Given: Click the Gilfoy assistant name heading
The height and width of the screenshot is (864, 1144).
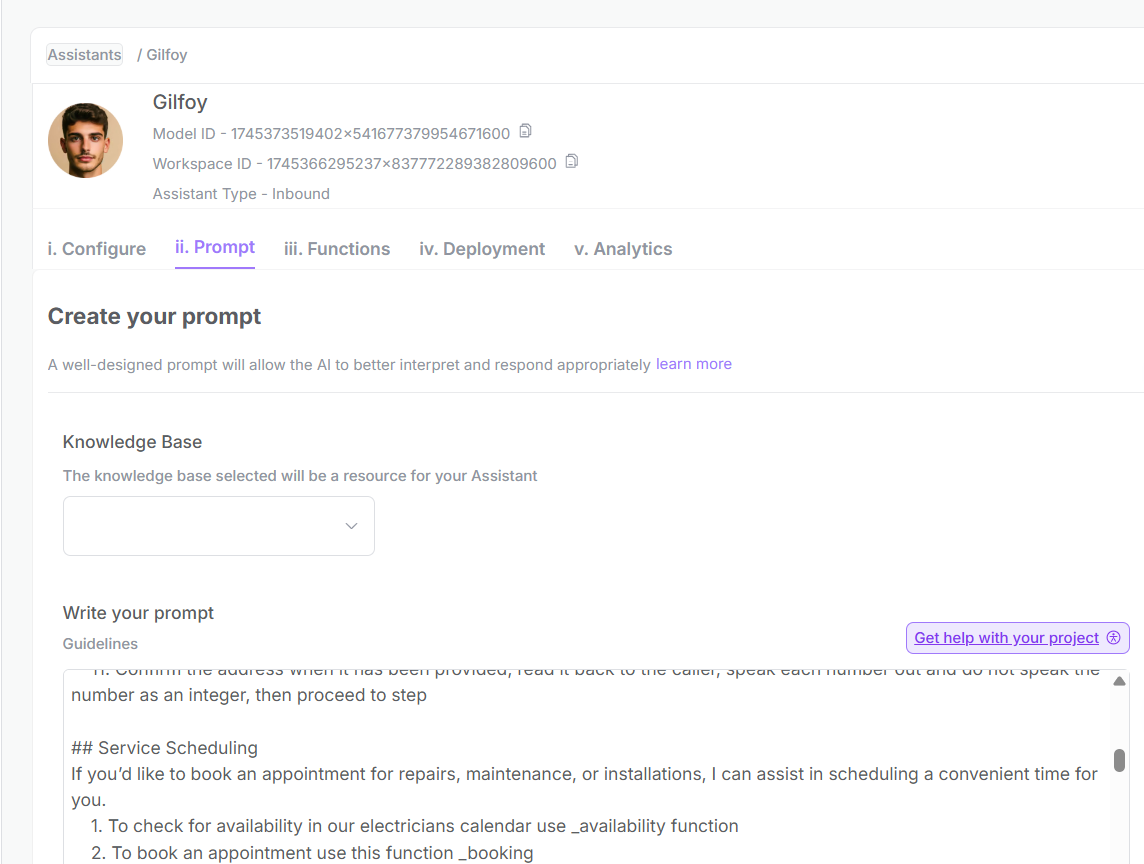Looking at the screenshot, I should [179, 102].
